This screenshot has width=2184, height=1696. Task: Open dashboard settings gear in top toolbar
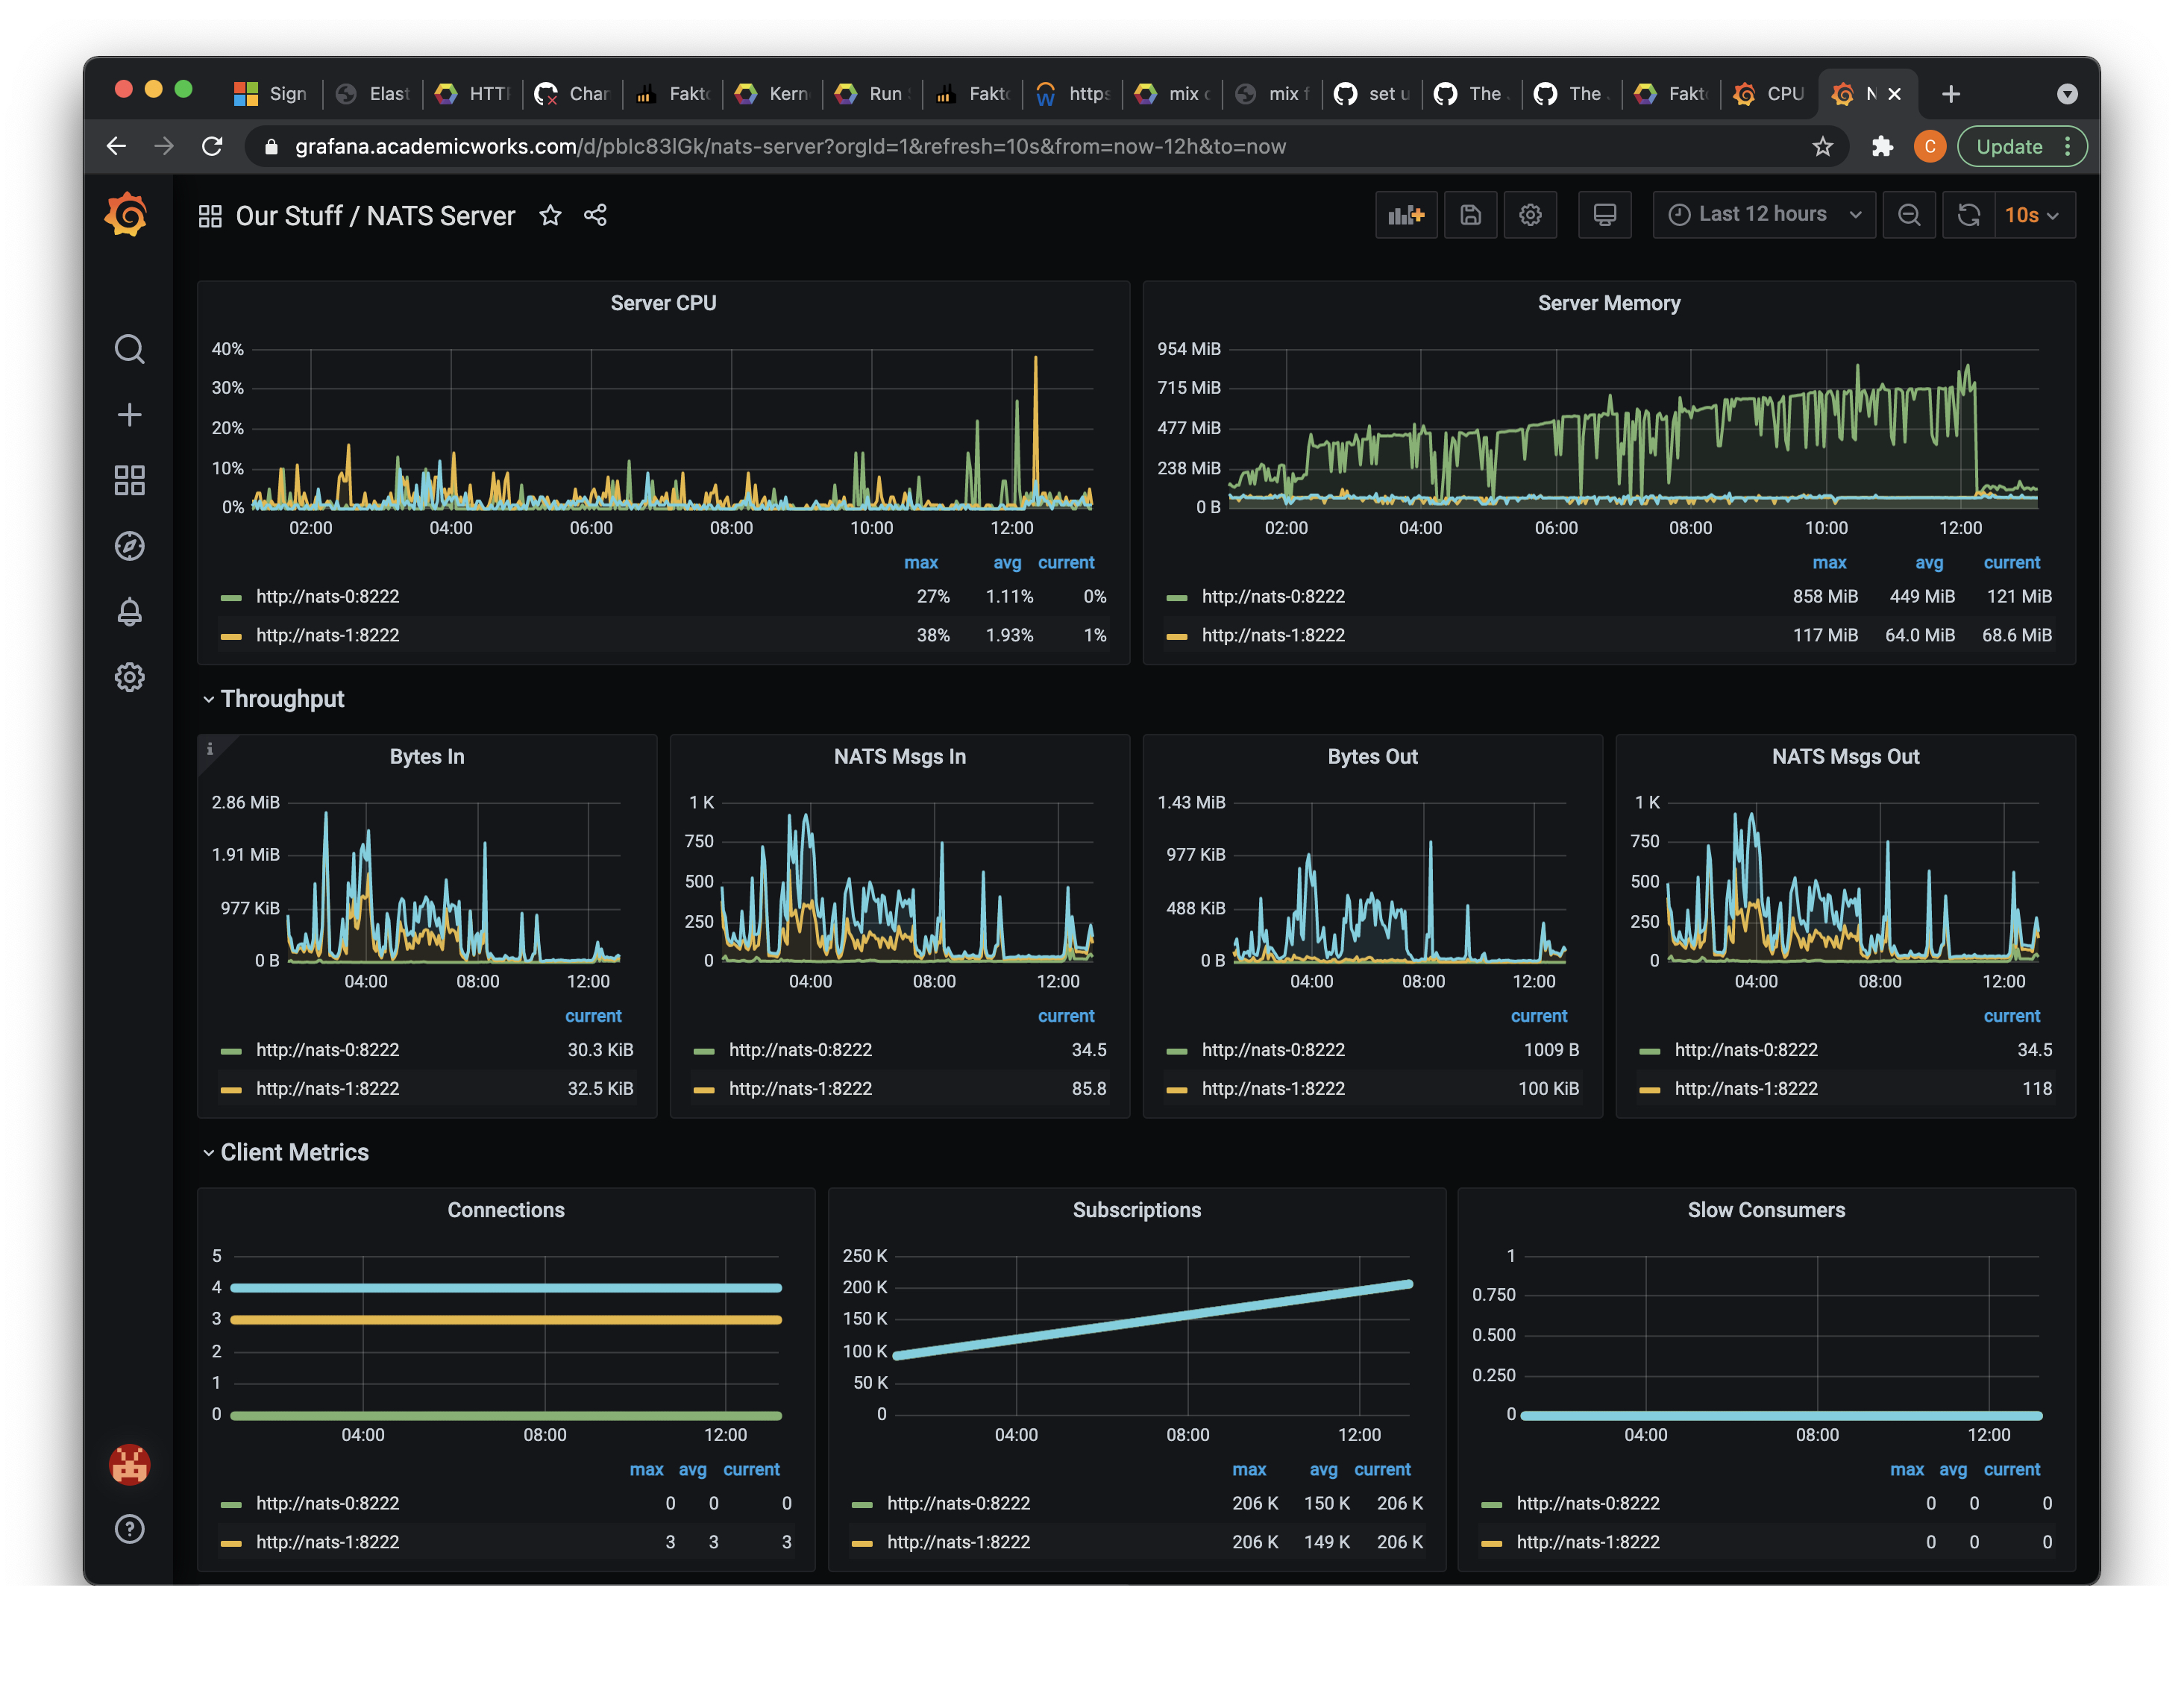click(1529, 215)
